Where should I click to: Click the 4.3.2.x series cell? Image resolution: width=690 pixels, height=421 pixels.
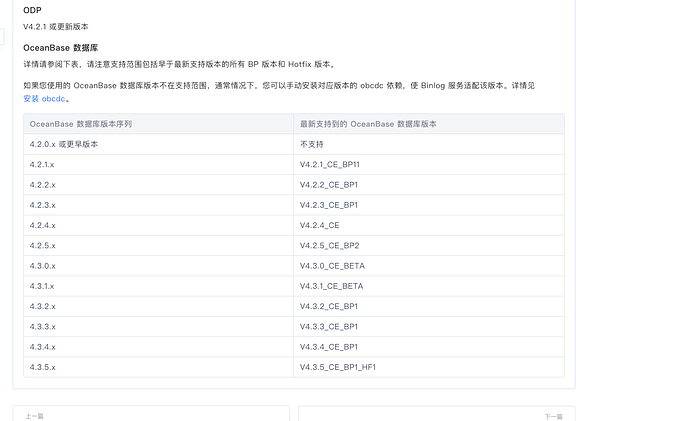point(43,306)
